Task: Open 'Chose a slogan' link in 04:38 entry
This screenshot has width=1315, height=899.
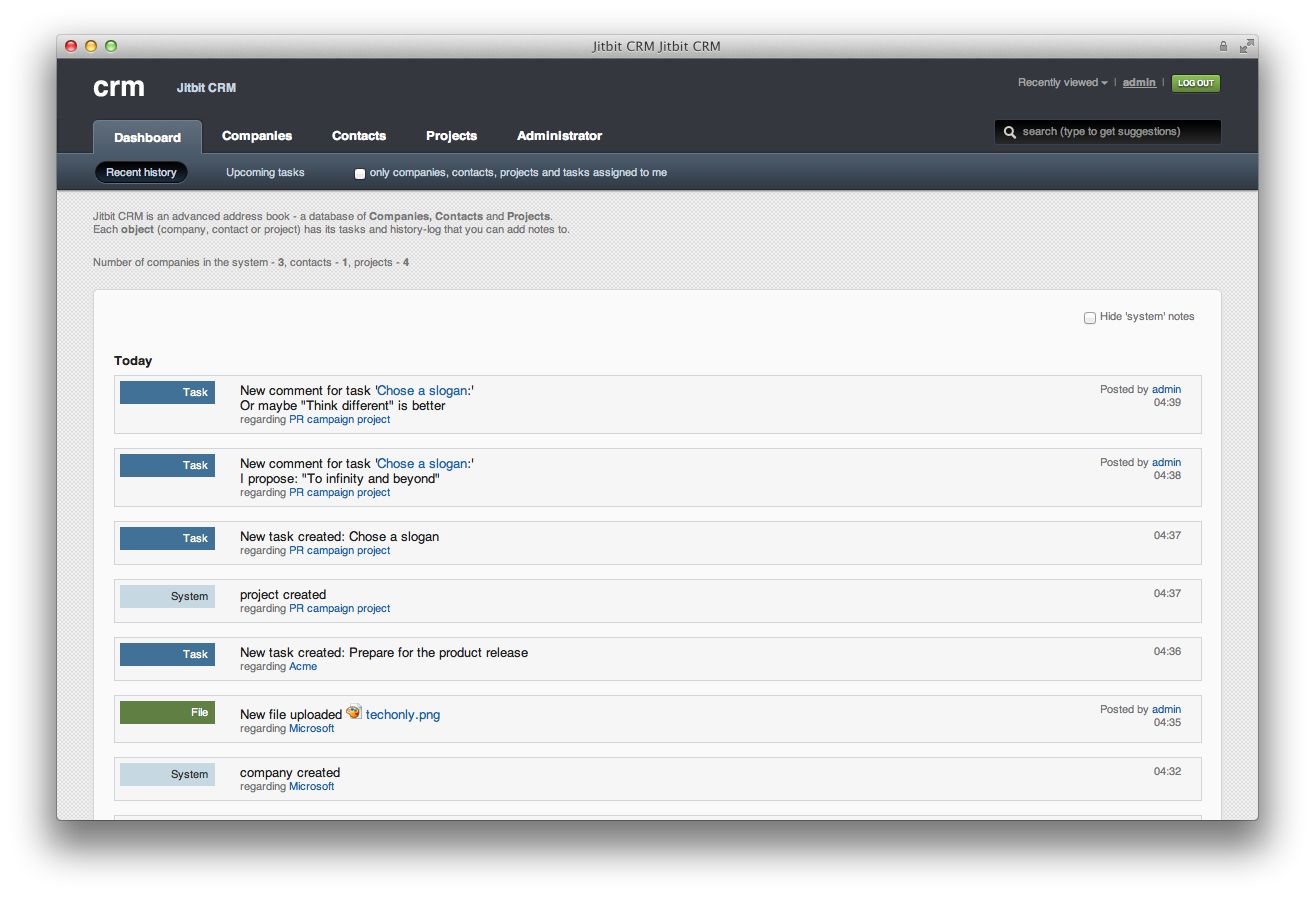Action: tap(422, 464)
